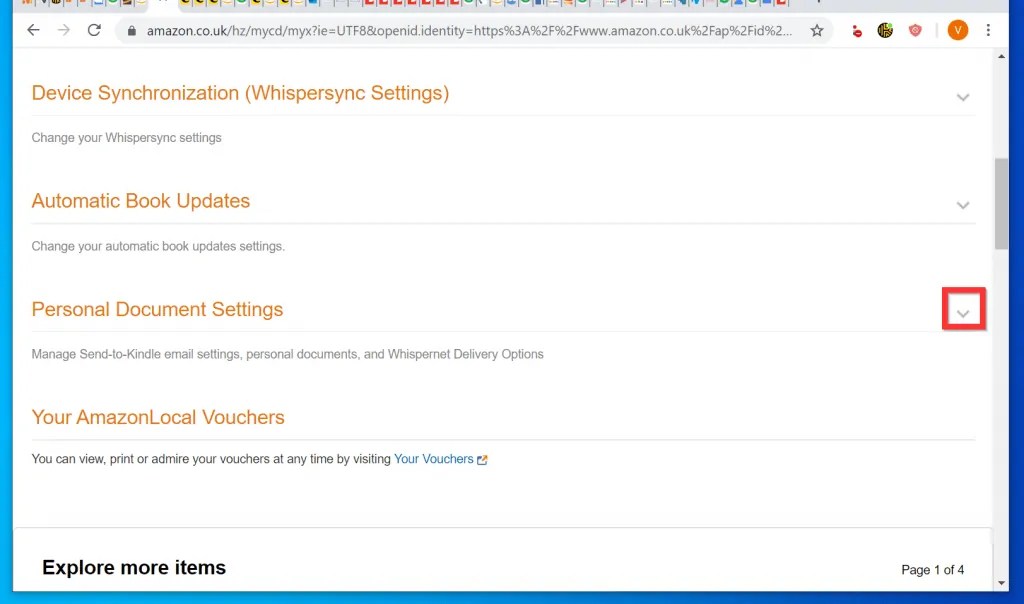Open the Chrome profile avatar marked V
The width and height of the screenshot is (1024, 604).
click(x=957, y=30)
